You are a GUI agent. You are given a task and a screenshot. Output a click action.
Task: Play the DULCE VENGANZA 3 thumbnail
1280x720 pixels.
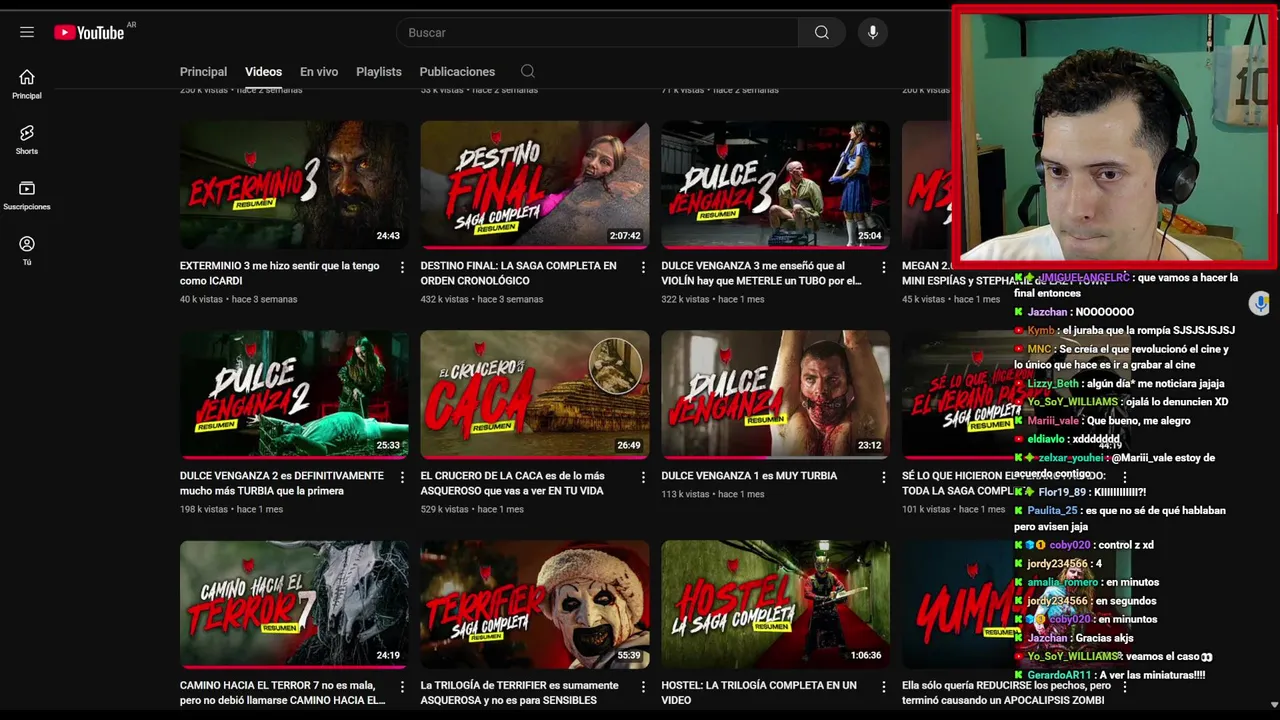(775, 185)
